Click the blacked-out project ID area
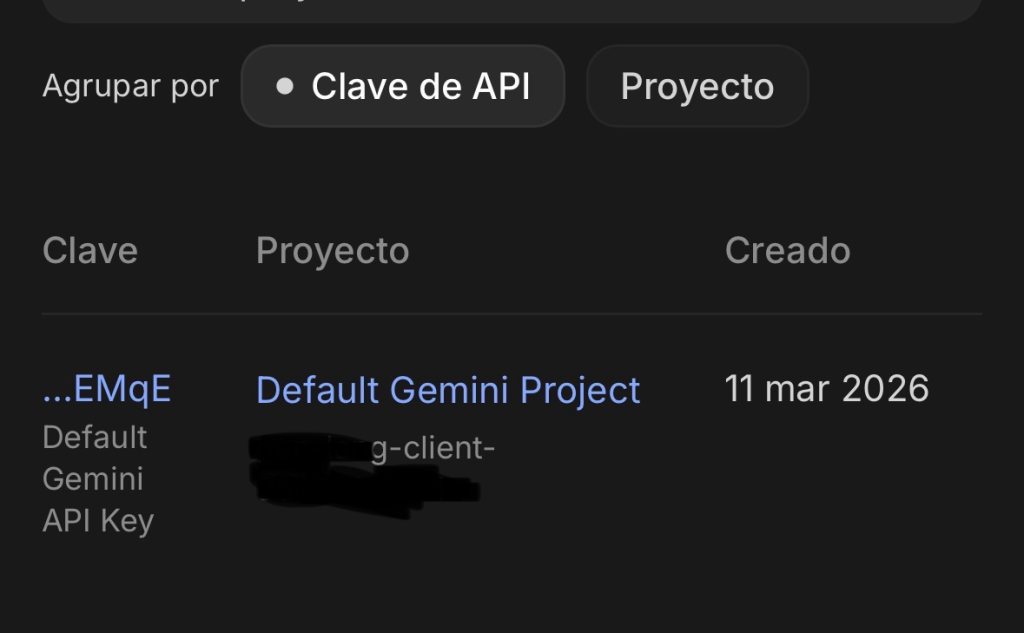Image resolution: width=1024 pixels, height=633 pixels. click(310, 450)
